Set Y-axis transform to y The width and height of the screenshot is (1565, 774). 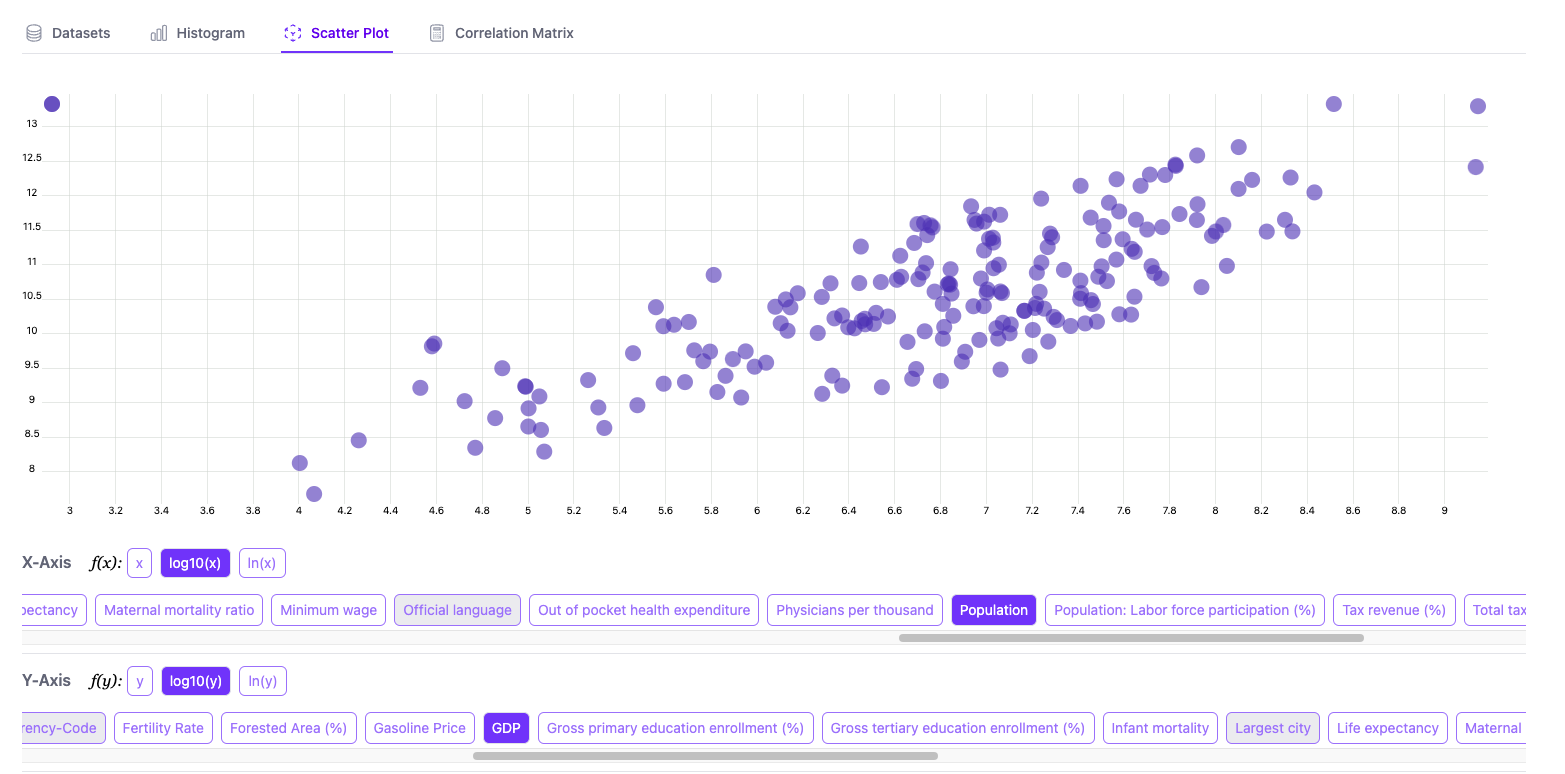(x=140, y=681)
